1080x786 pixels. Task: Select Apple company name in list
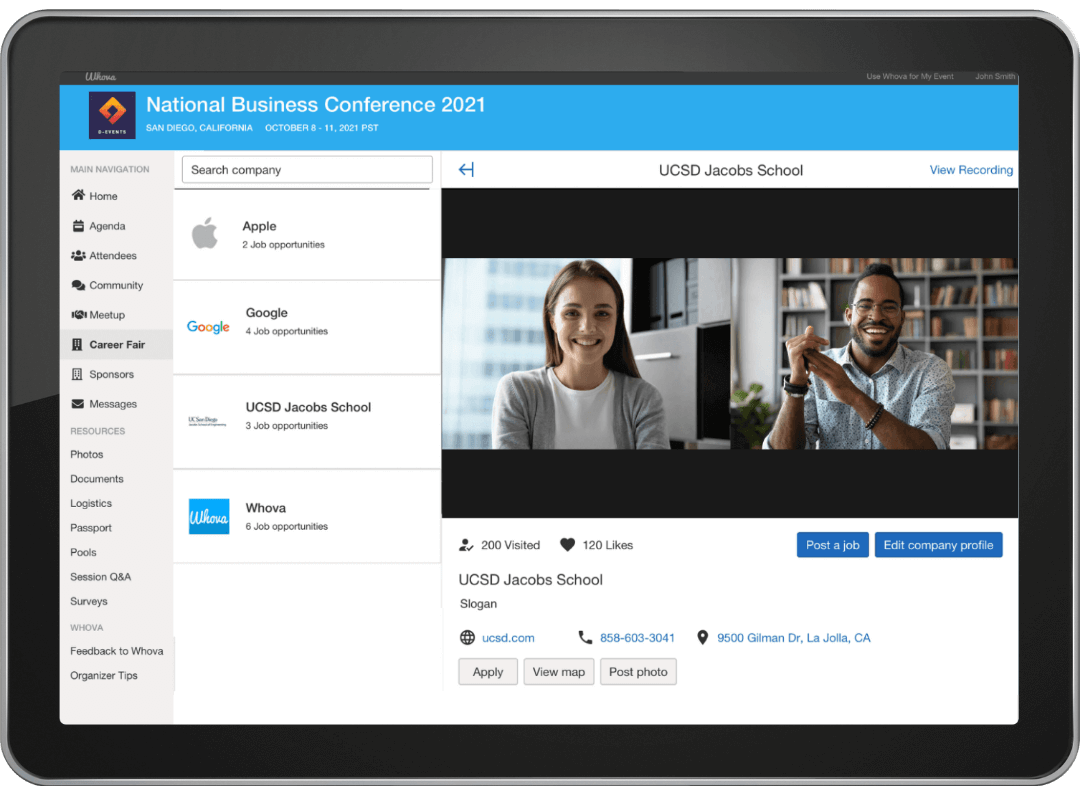259,226
